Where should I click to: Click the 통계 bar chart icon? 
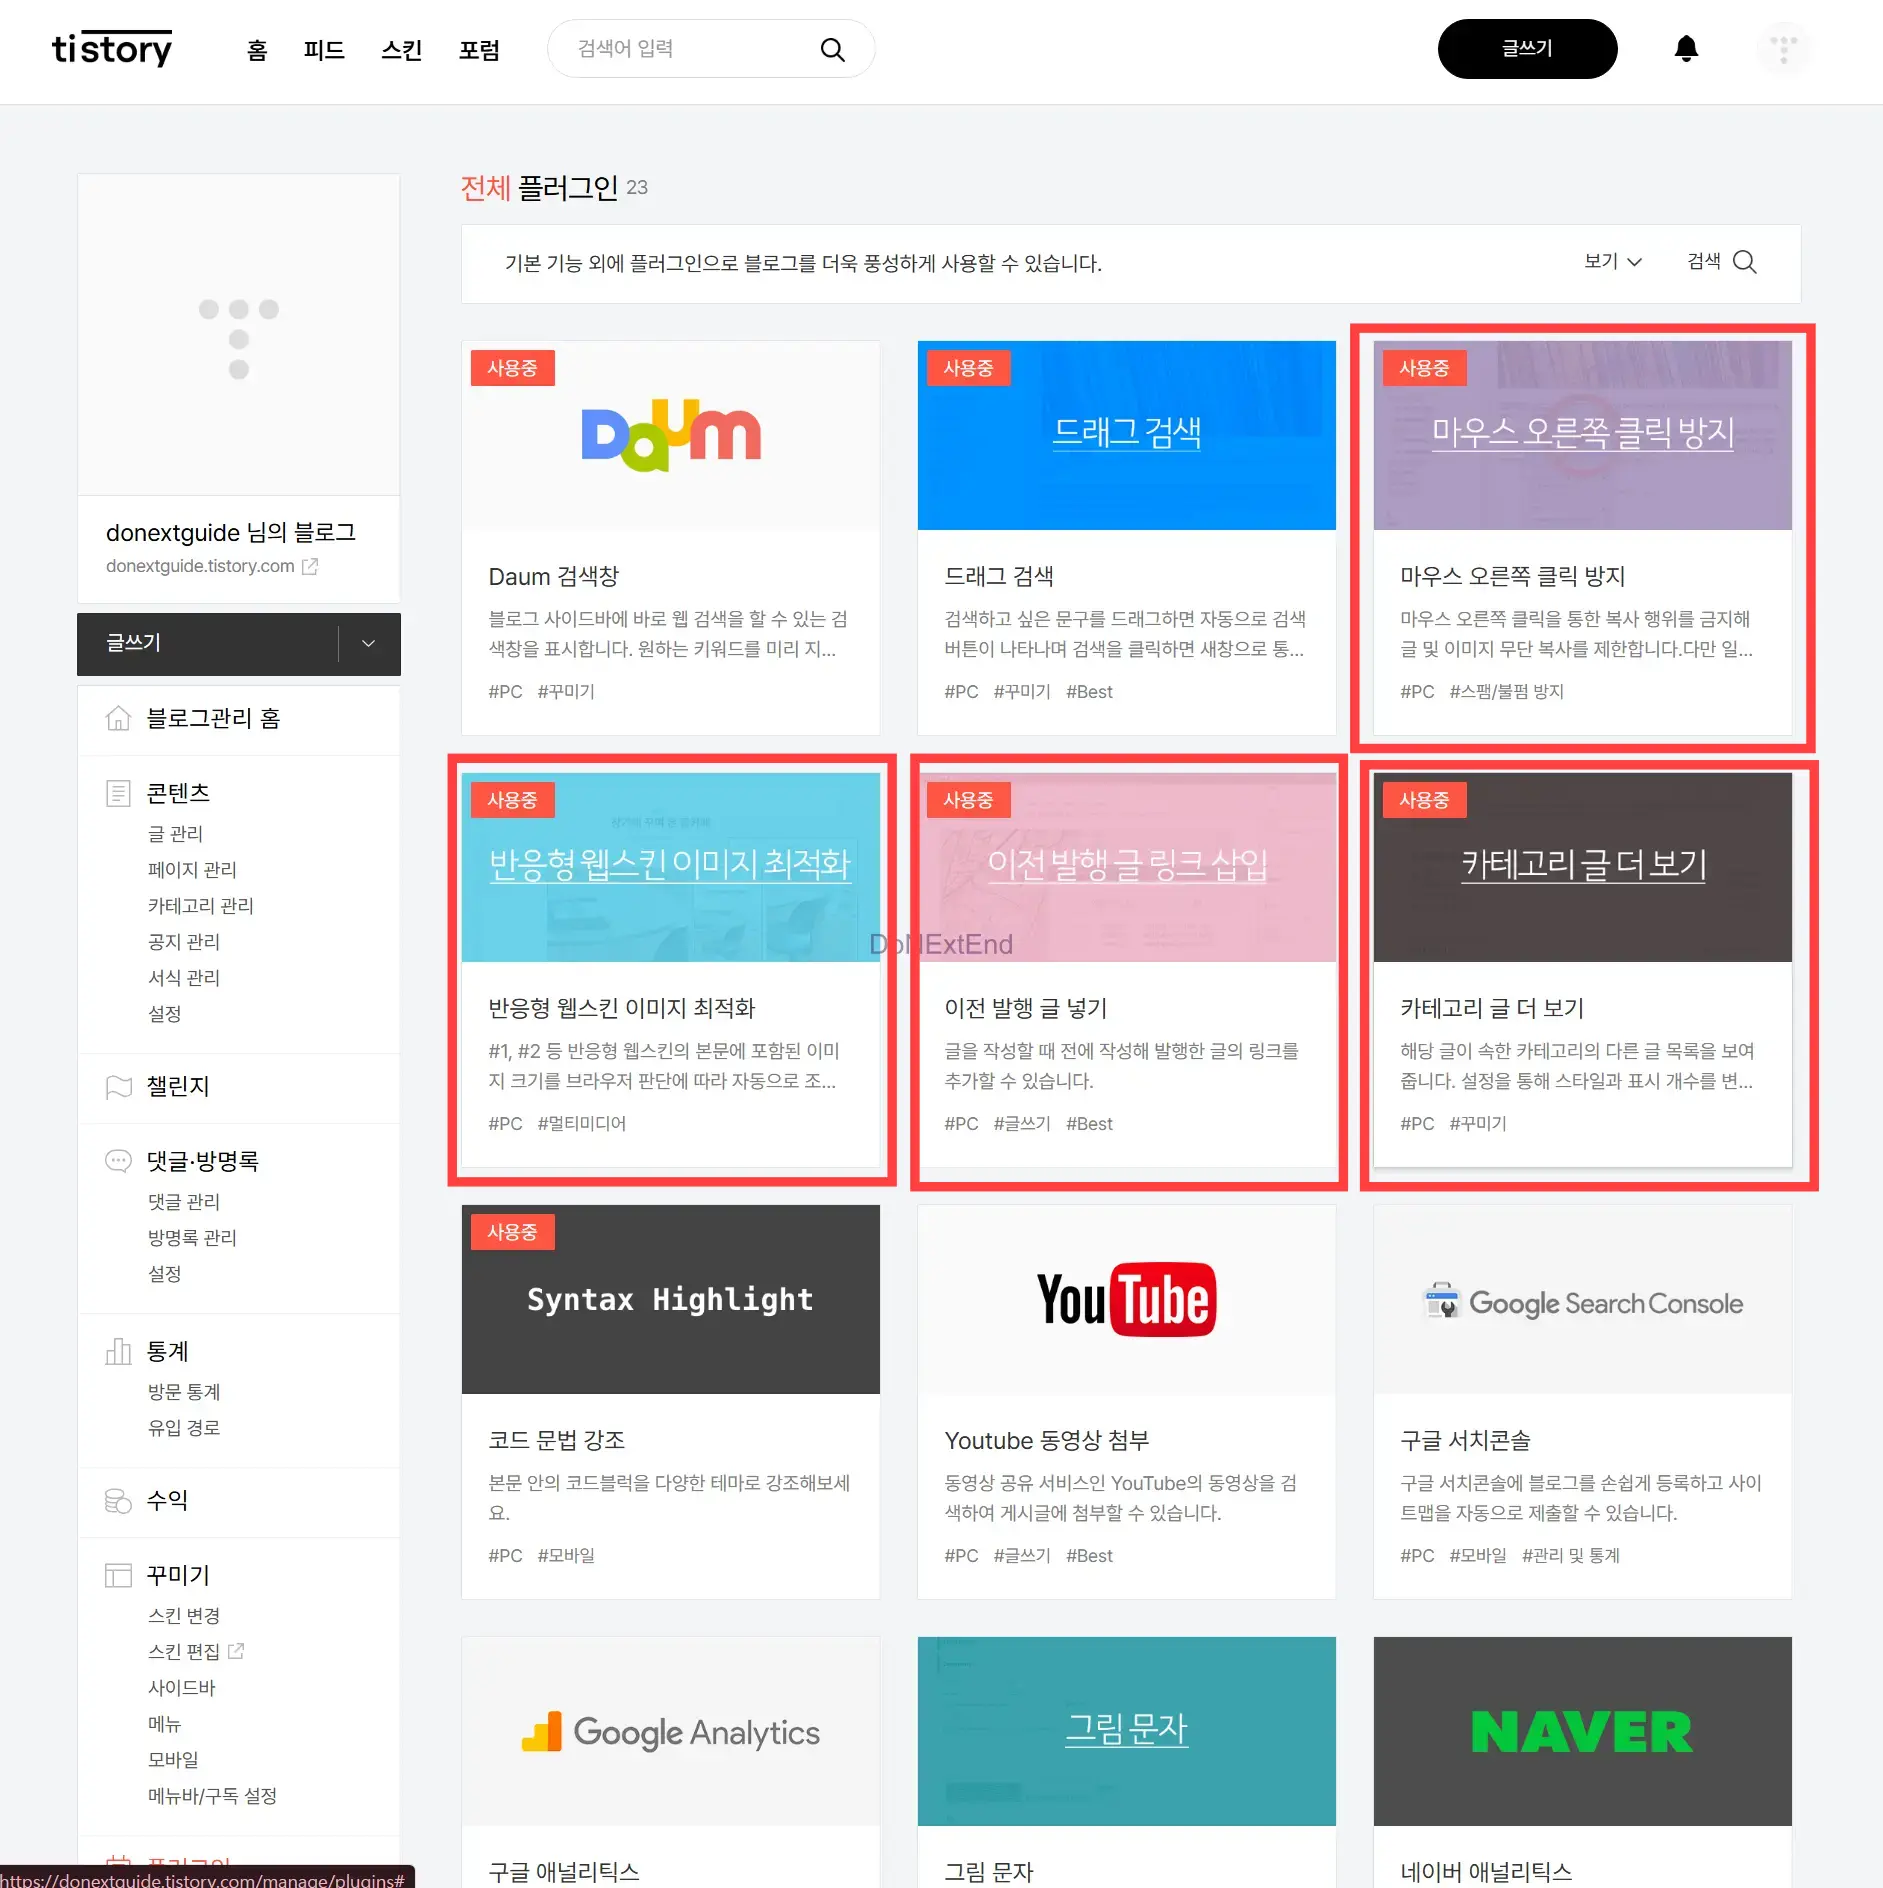coord(118,1352)
